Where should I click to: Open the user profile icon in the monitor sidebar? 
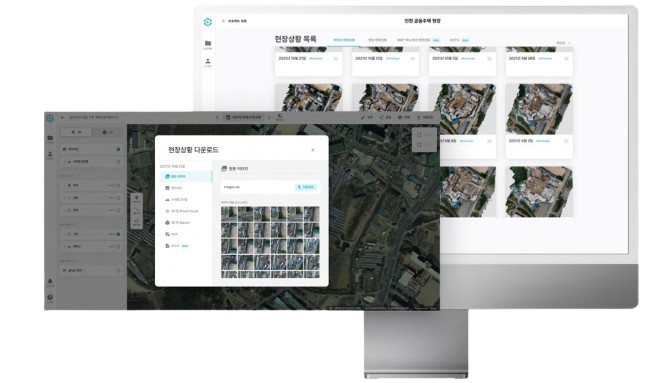pyautogui.click(x=208, y=61)
